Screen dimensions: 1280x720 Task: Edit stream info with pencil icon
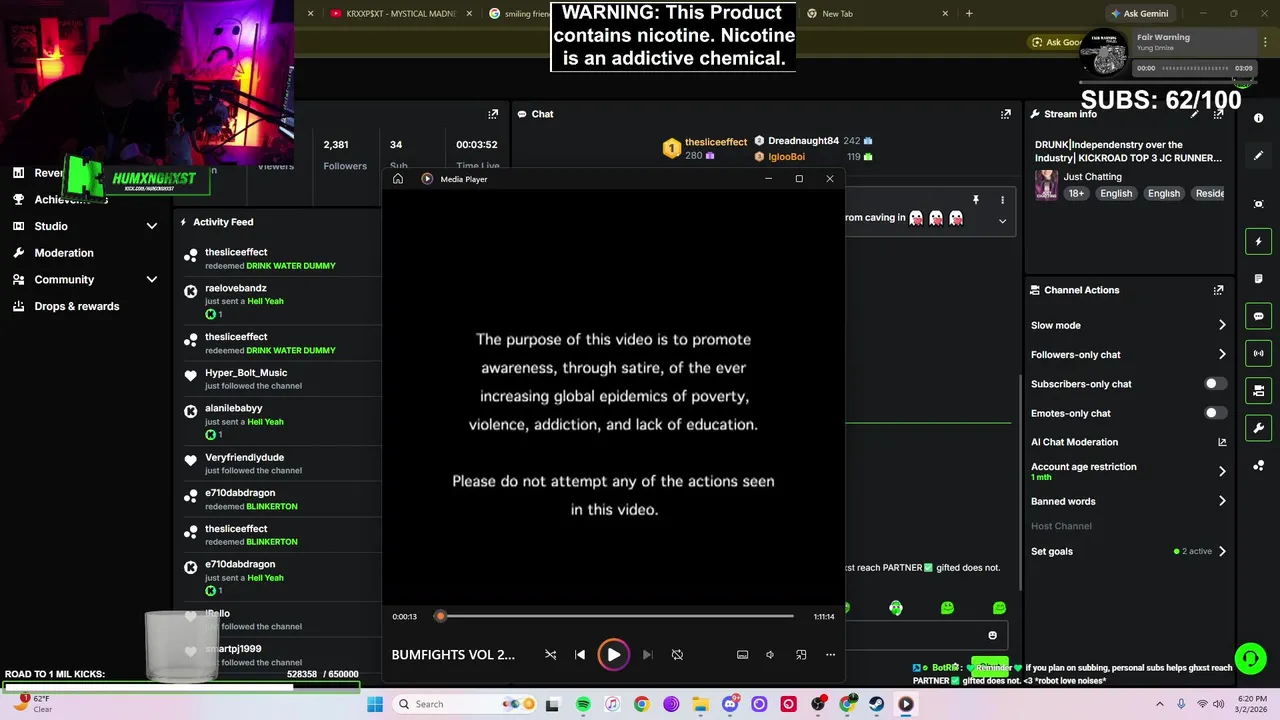click(x=1194, y=114)
